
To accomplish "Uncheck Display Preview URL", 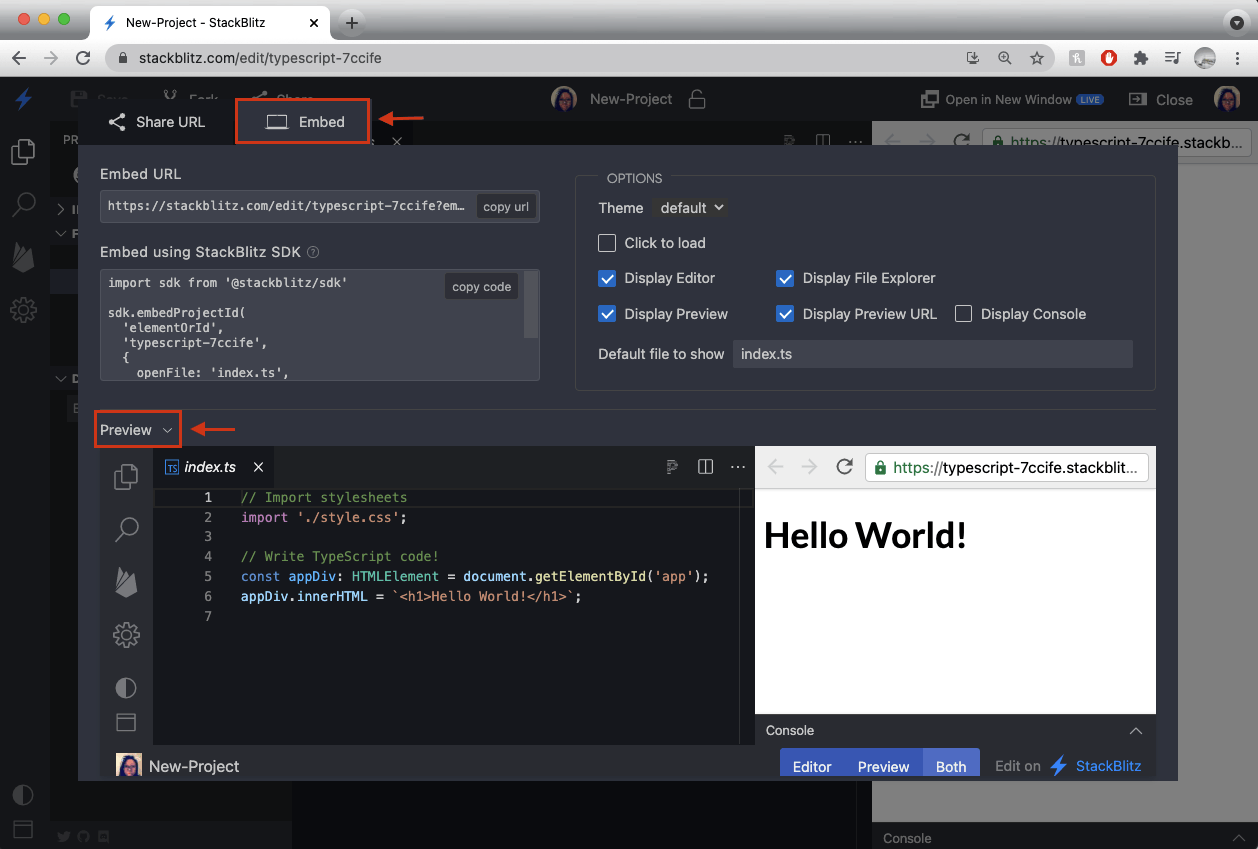I will tap(785, 314).
